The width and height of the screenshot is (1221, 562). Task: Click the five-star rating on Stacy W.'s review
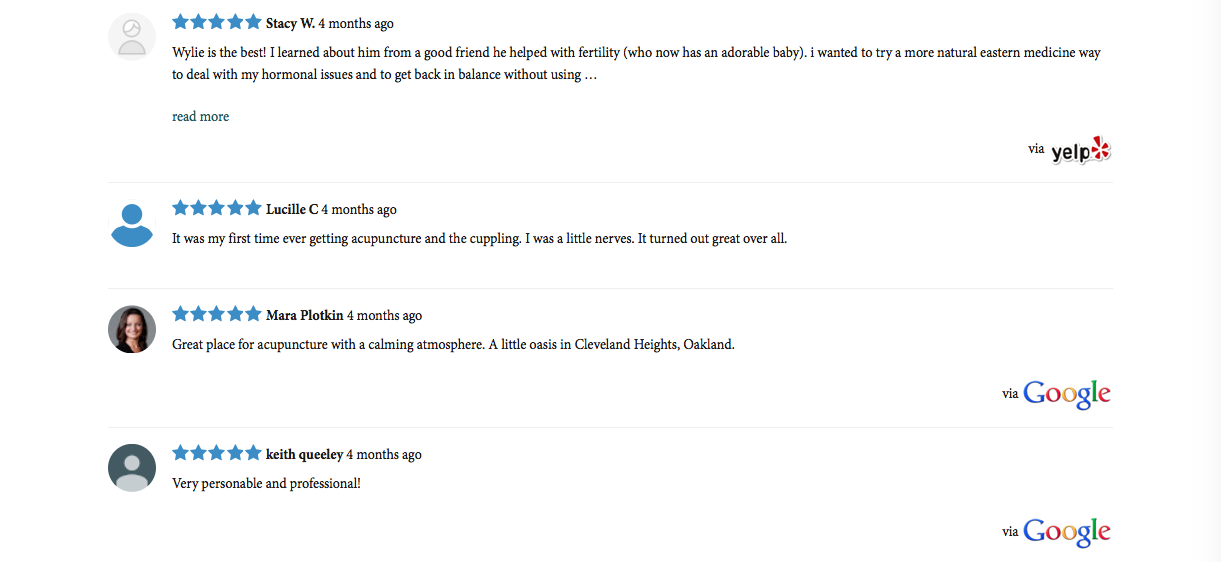(216, 22)
